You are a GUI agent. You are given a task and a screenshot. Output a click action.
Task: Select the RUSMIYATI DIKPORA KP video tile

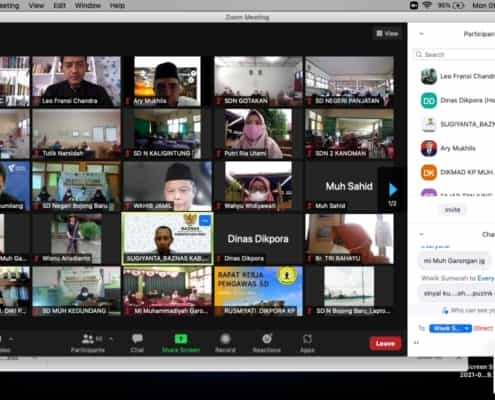click(258, 291)
